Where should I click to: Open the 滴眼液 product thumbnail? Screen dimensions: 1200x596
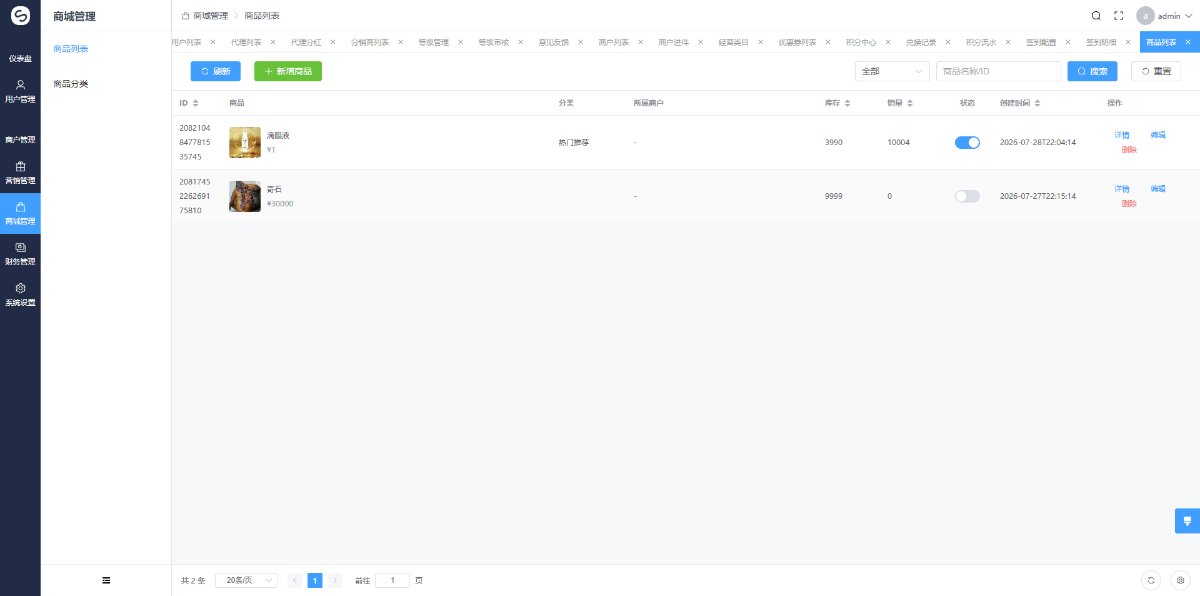[245, 142]
